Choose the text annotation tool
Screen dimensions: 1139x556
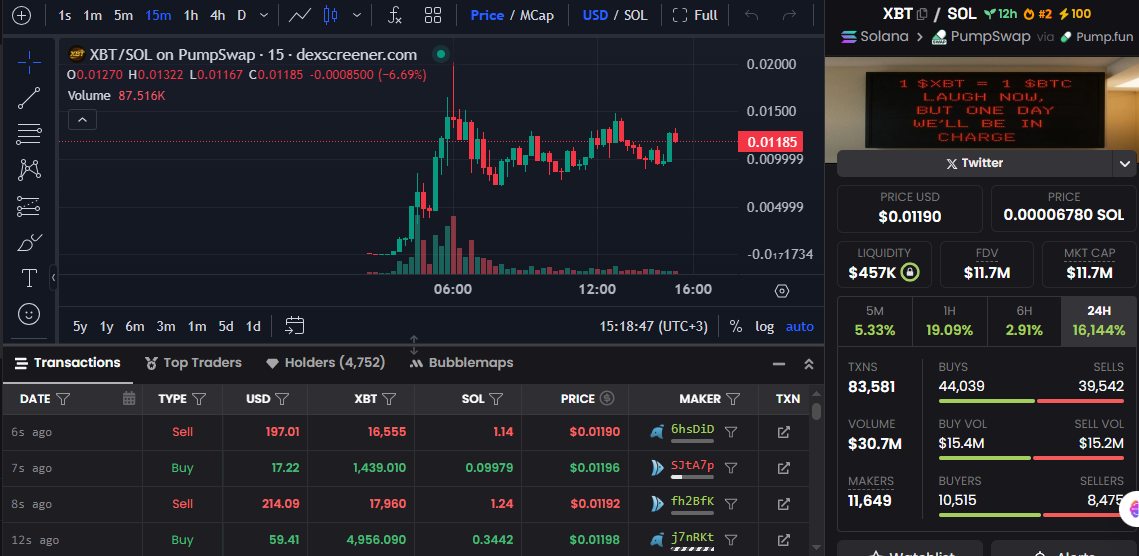pos(29,278)
